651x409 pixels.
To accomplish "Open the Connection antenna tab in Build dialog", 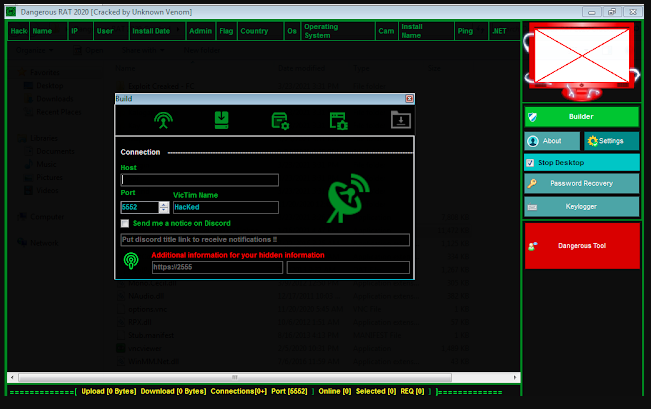I will (162, 121).
